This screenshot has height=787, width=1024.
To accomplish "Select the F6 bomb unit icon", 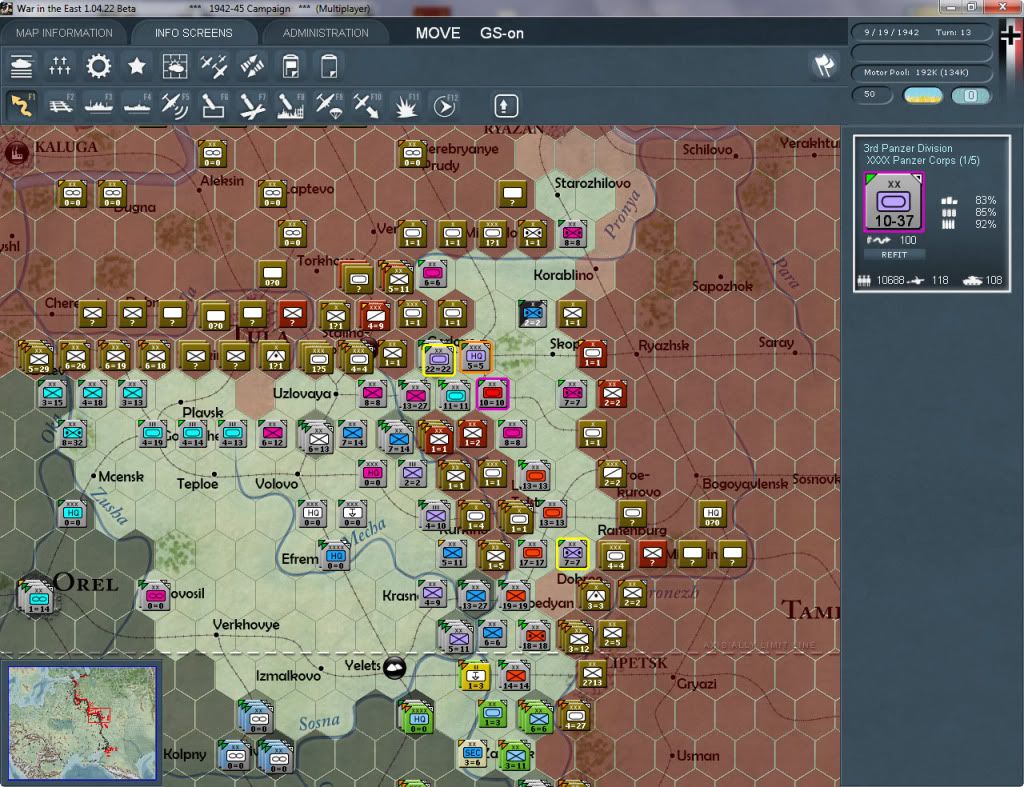I will click(x=214, y=105).
